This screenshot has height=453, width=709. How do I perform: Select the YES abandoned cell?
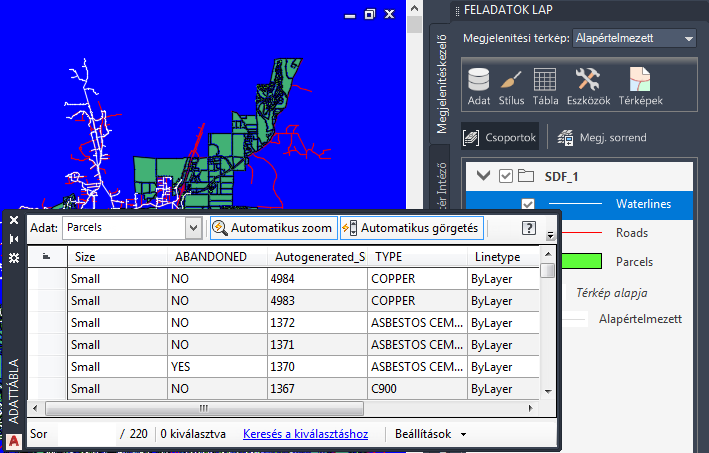[x=217, y=367]
